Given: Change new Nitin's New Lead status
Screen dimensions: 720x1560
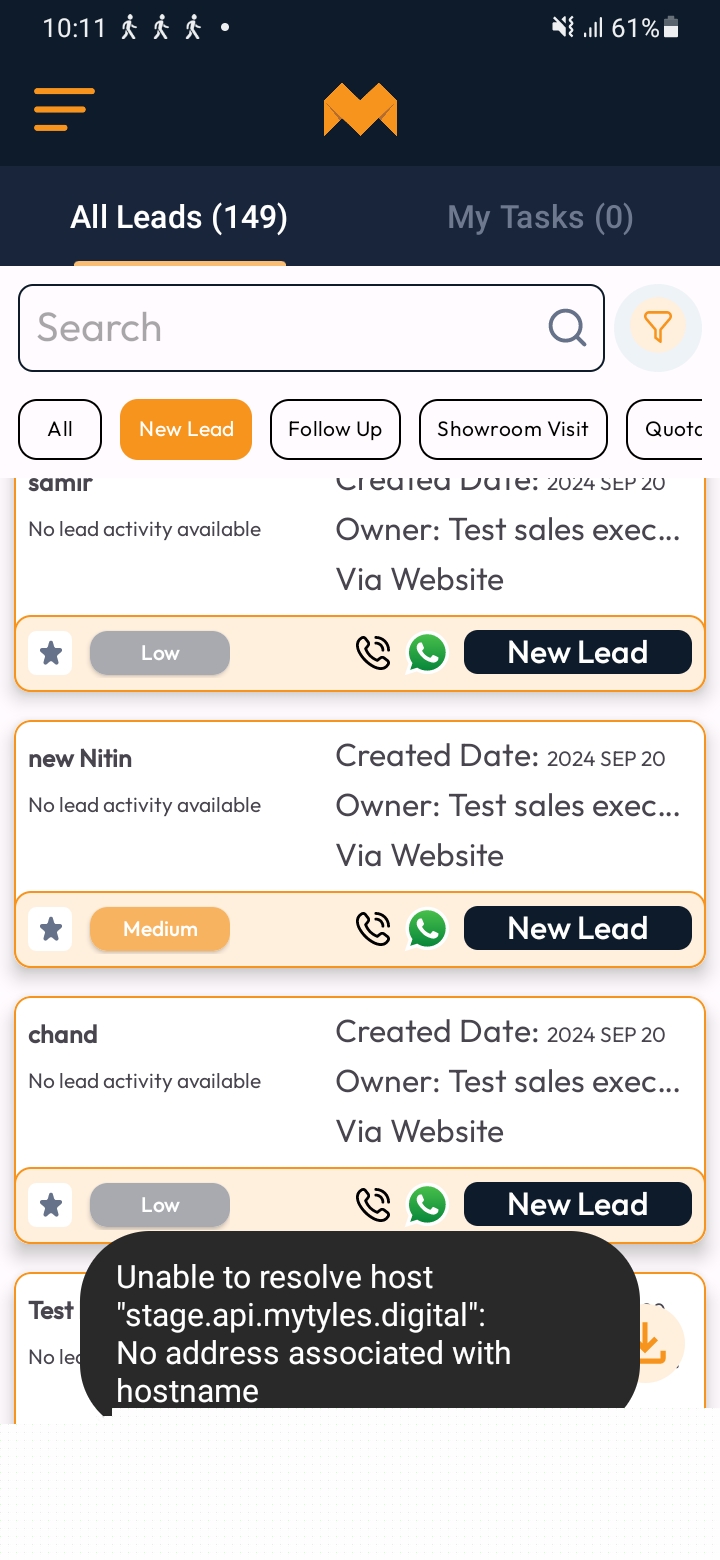Looking at the screenshot, I should pos(577,929).
